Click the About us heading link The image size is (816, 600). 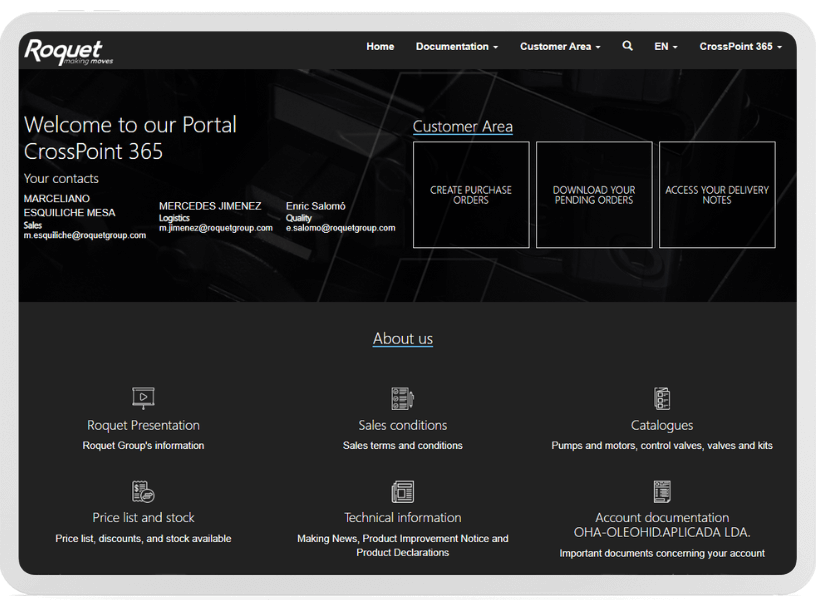pos(402,339)
